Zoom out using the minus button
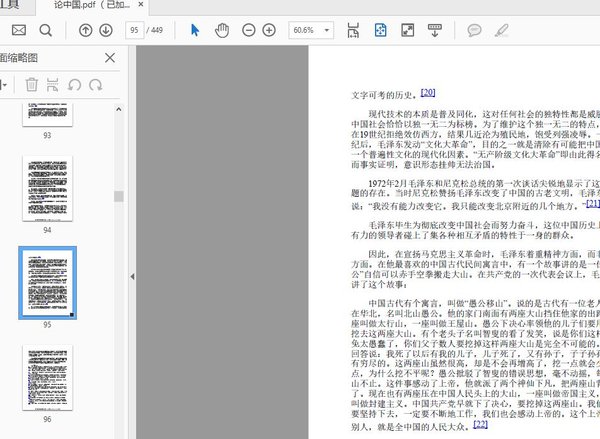 pyautogui.click(x=249, y=30)
